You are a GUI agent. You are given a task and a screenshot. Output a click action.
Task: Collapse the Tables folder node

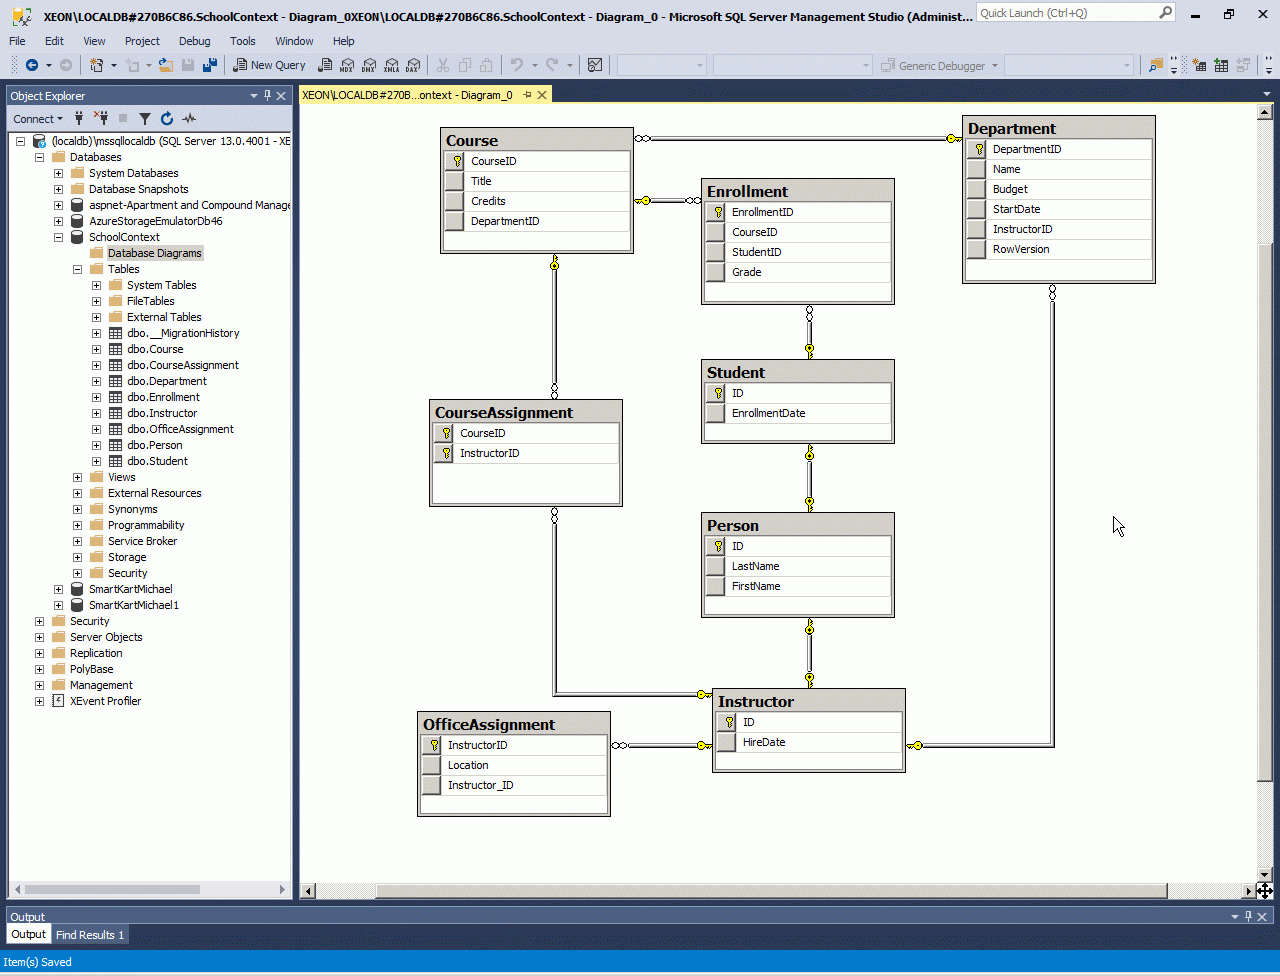[x=78, y=269]
